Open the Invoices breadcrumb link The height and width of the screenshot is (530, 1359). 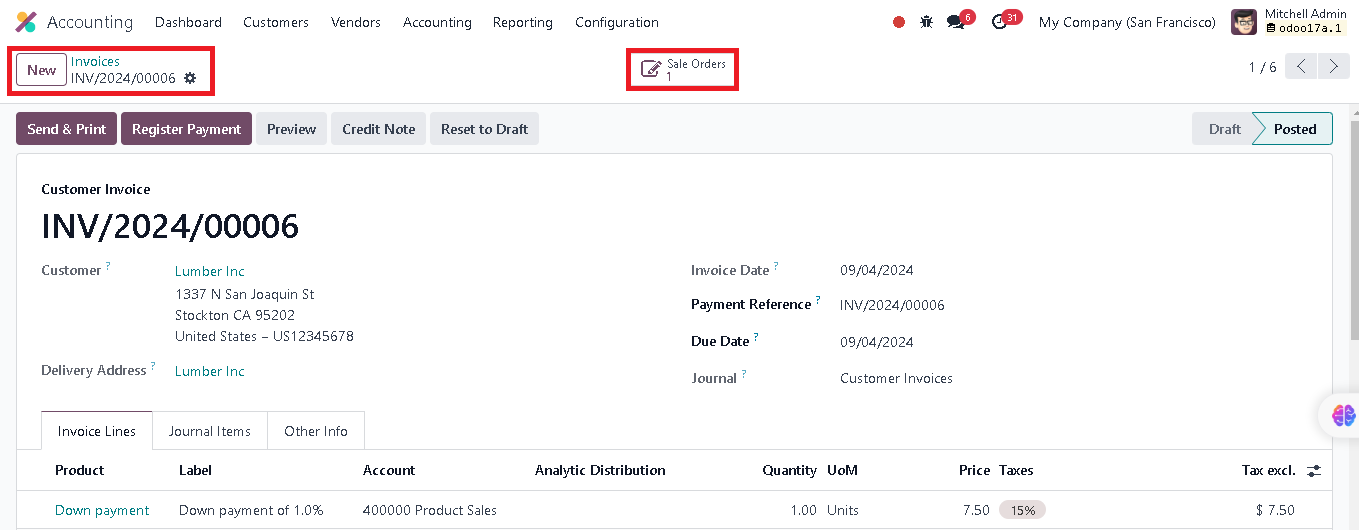[x=95, y=61]
